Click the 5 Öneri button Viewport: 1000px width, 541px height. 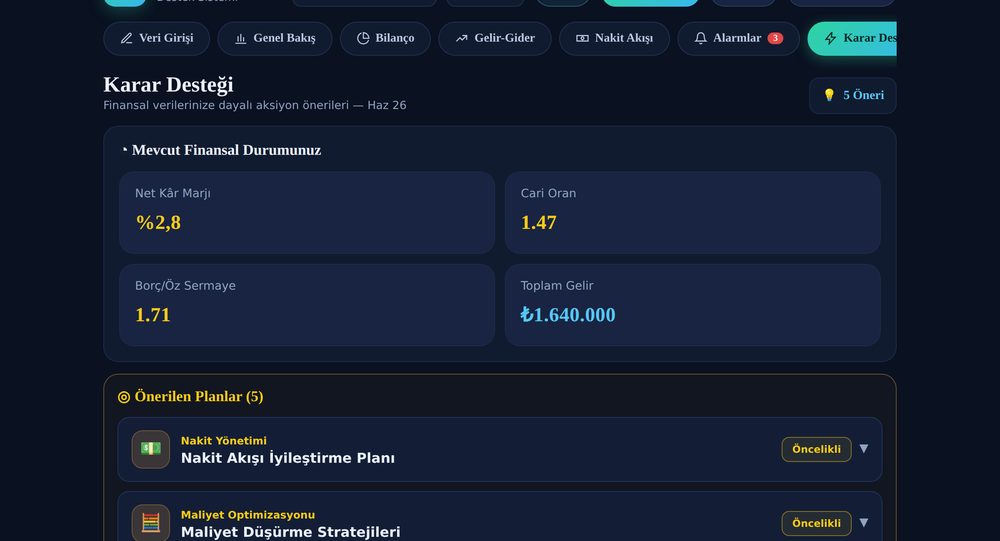coord(853,96)
